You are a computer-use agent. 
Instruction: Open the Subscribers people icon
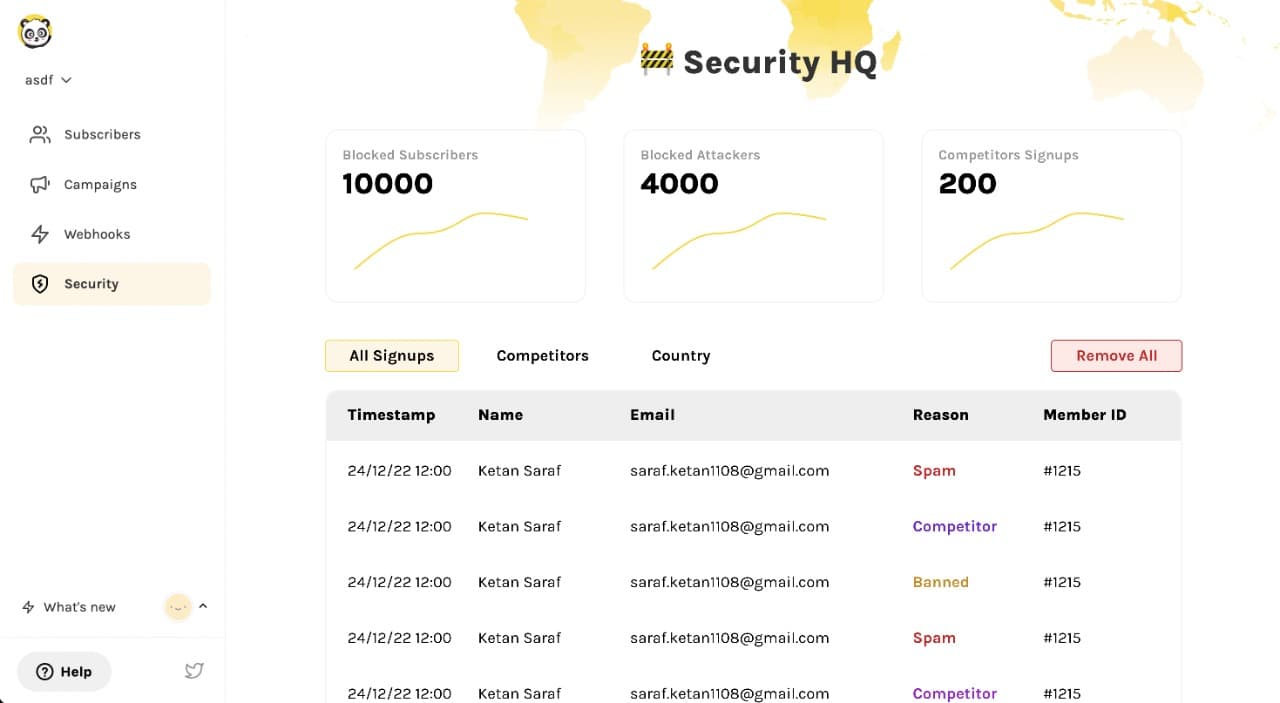coord(40,134)
